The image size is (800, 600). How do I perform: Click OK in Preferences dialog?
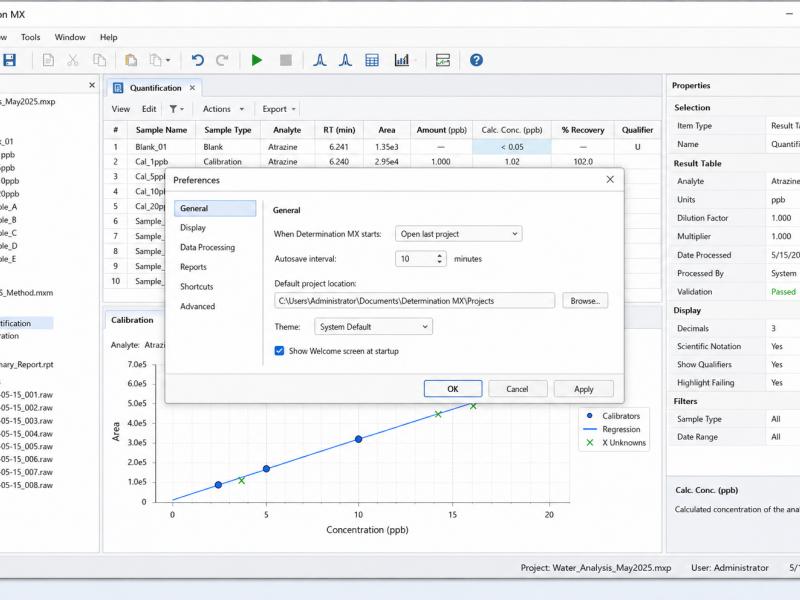coord(453,389)
